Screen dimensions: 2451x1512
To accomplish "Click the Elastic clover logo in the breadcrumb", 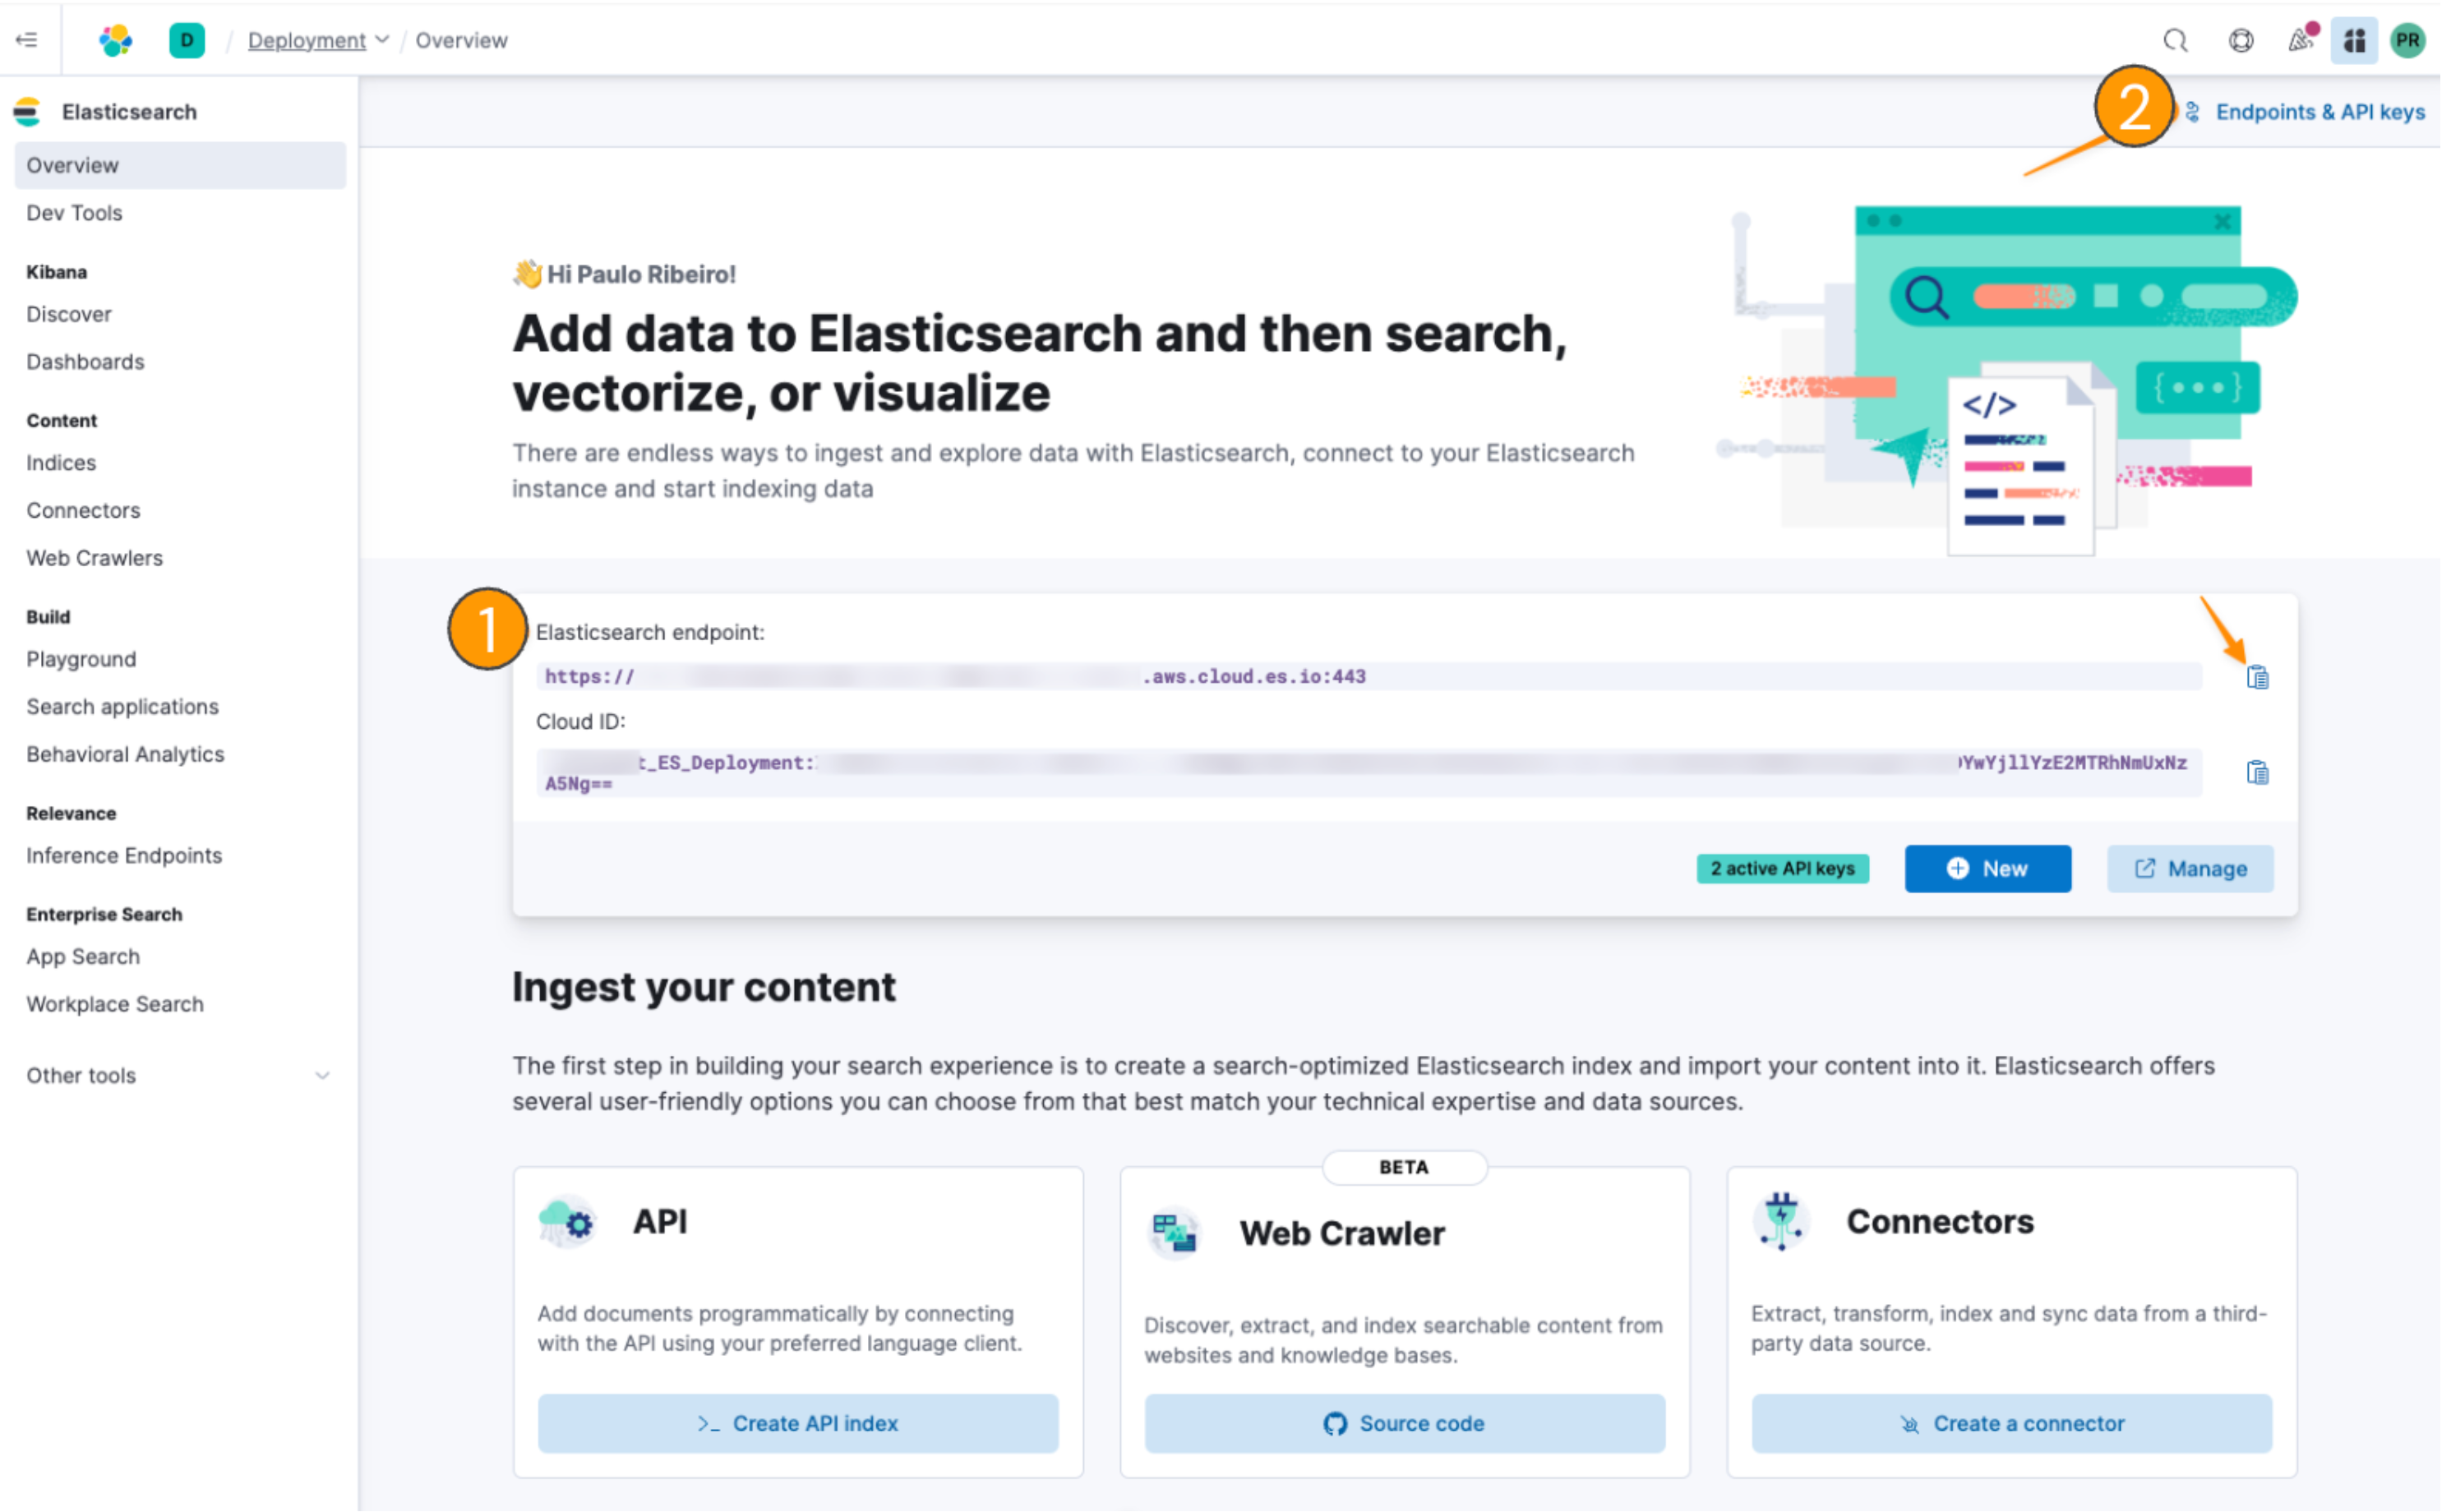I will (x=115, y=40).
